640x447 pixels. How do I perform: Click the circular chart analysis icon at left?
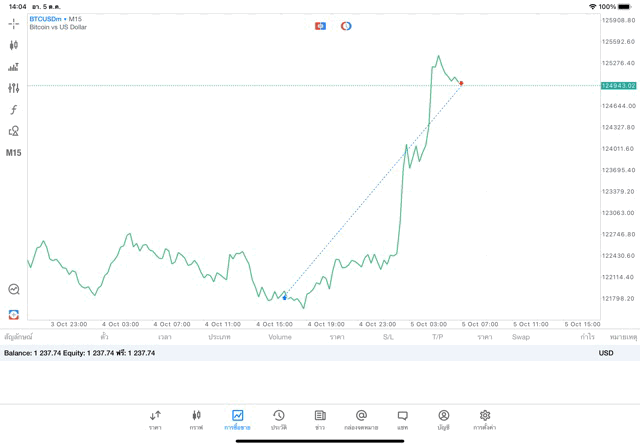coord(14,289)
